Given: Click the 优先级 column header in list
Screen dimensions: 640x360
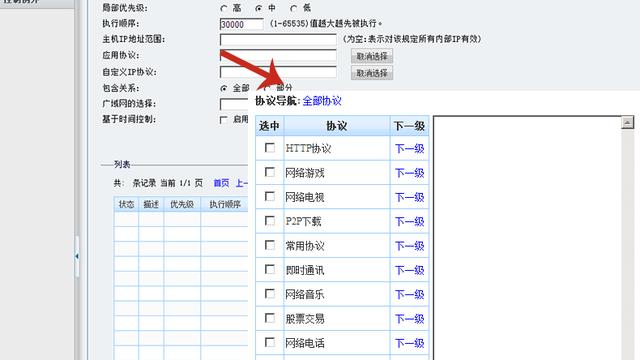Looking at the screenshot, I should pyautogui.click(x=182, y=204).
